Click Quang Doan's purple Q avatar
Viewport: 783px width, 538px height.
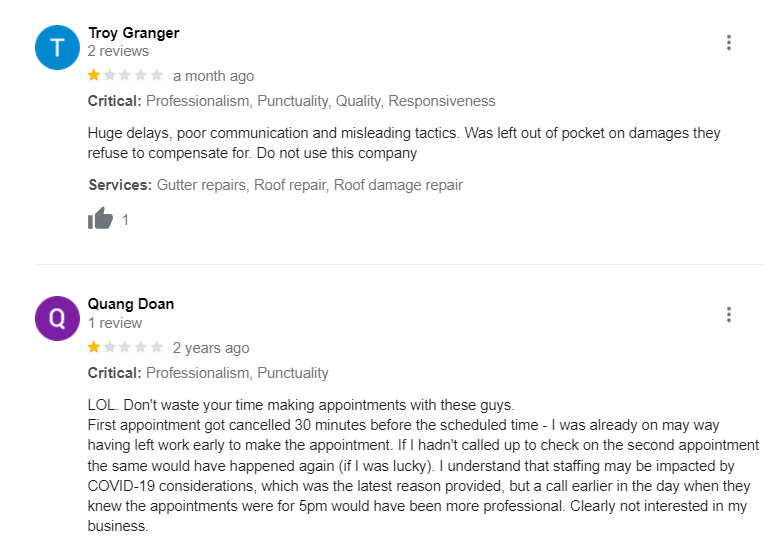point(57,318)
